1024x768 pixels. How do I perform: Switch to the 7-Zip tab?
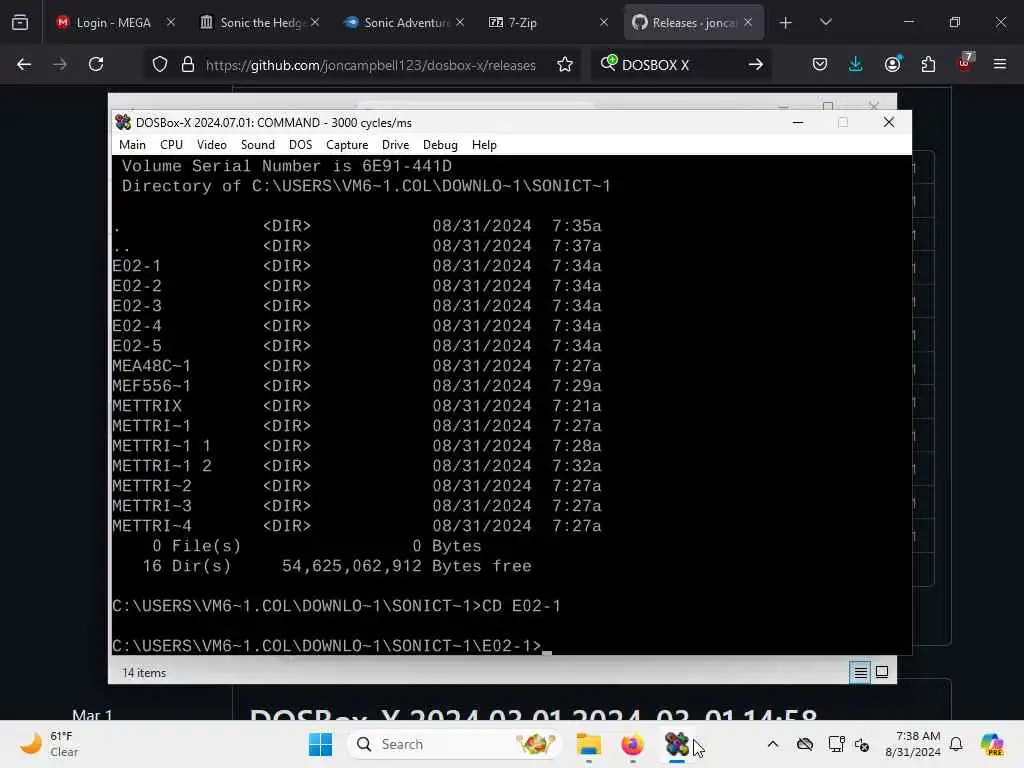point(547,23)
